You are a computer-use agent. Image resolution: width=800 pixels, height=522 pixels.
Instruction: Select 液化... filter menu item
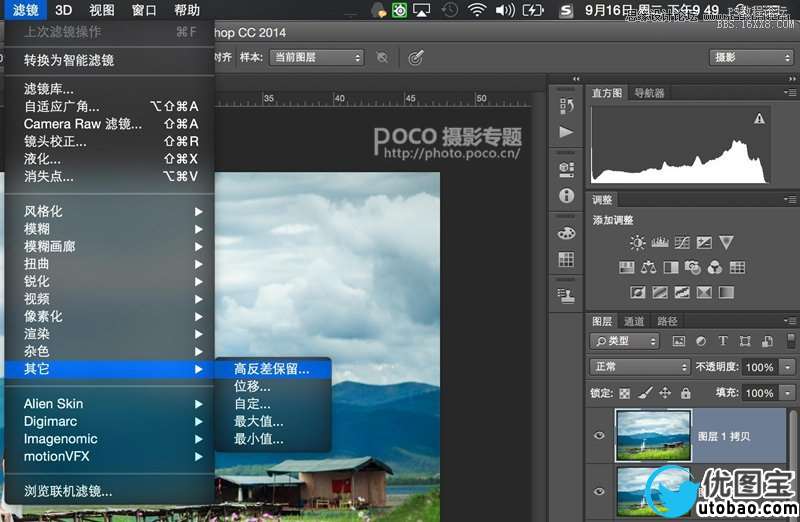[111, 159]
